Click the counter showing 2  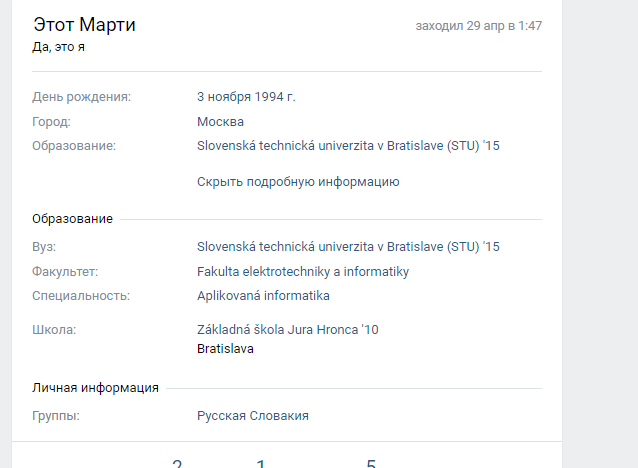[177, 464]
